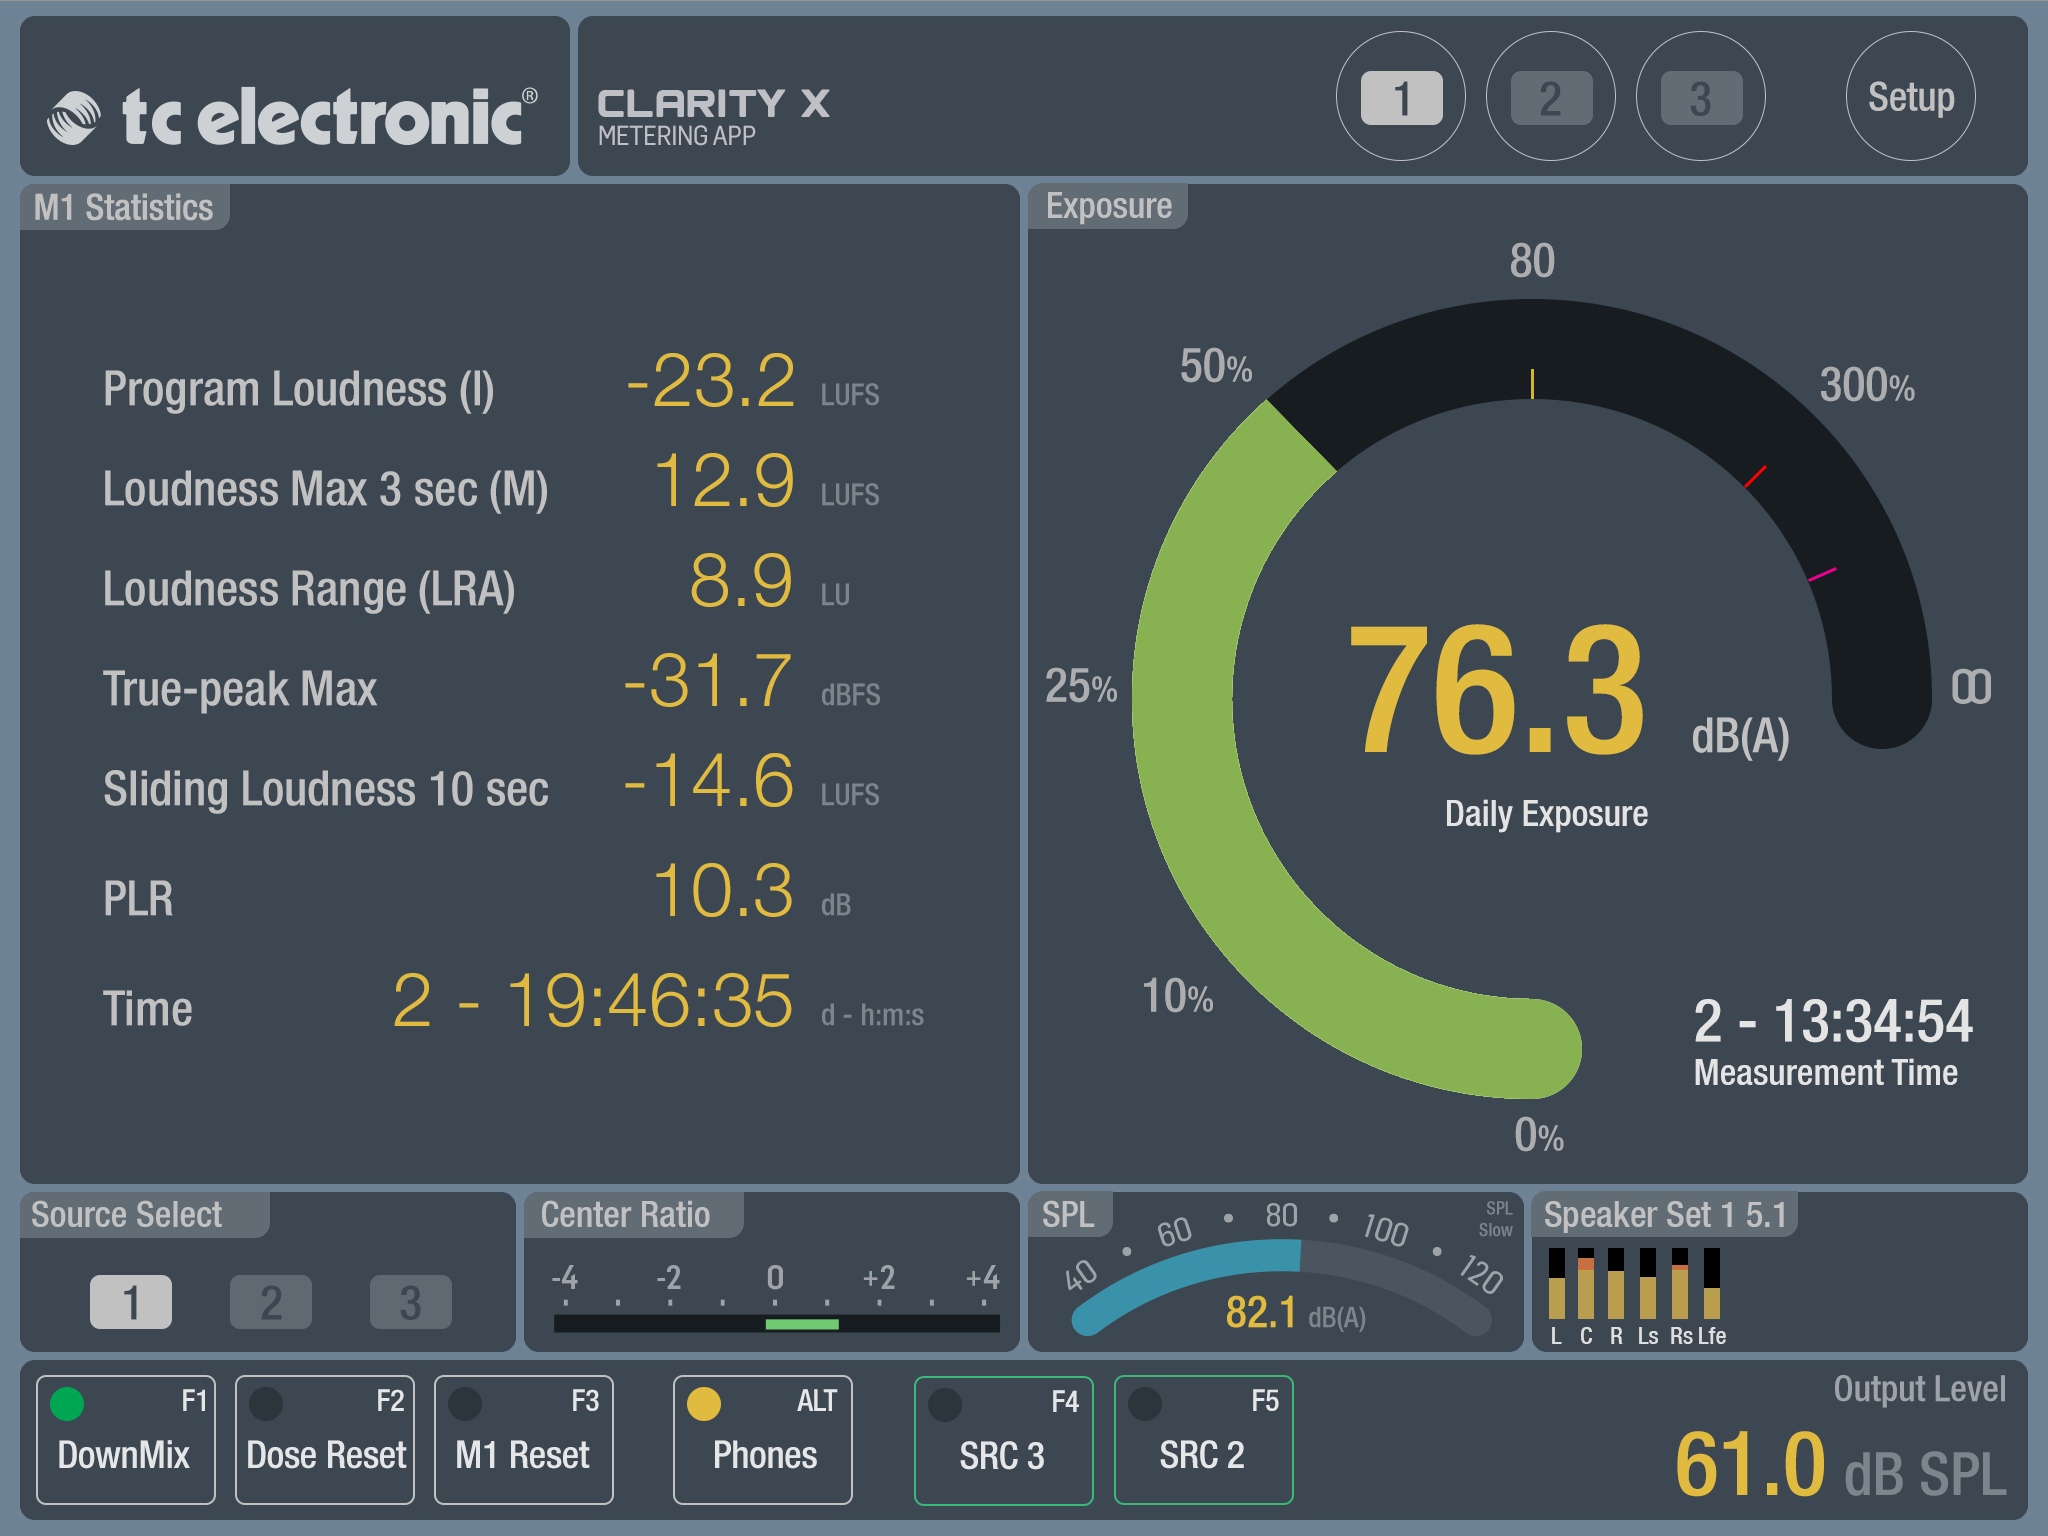Choose source 1 in Source Select
This screenshot has height=1536, width=2048.
[131, 1302]
